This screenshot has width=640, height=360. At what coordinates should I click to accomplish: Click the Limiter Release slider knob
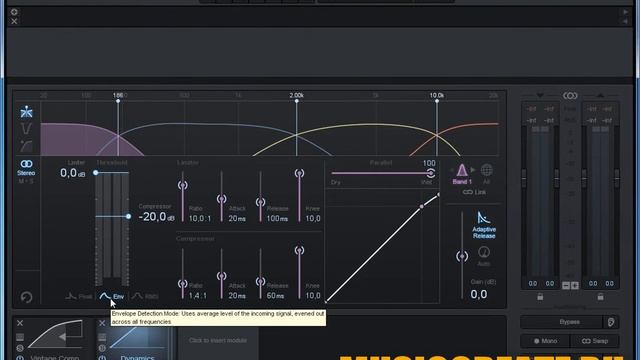coord(260,202)
